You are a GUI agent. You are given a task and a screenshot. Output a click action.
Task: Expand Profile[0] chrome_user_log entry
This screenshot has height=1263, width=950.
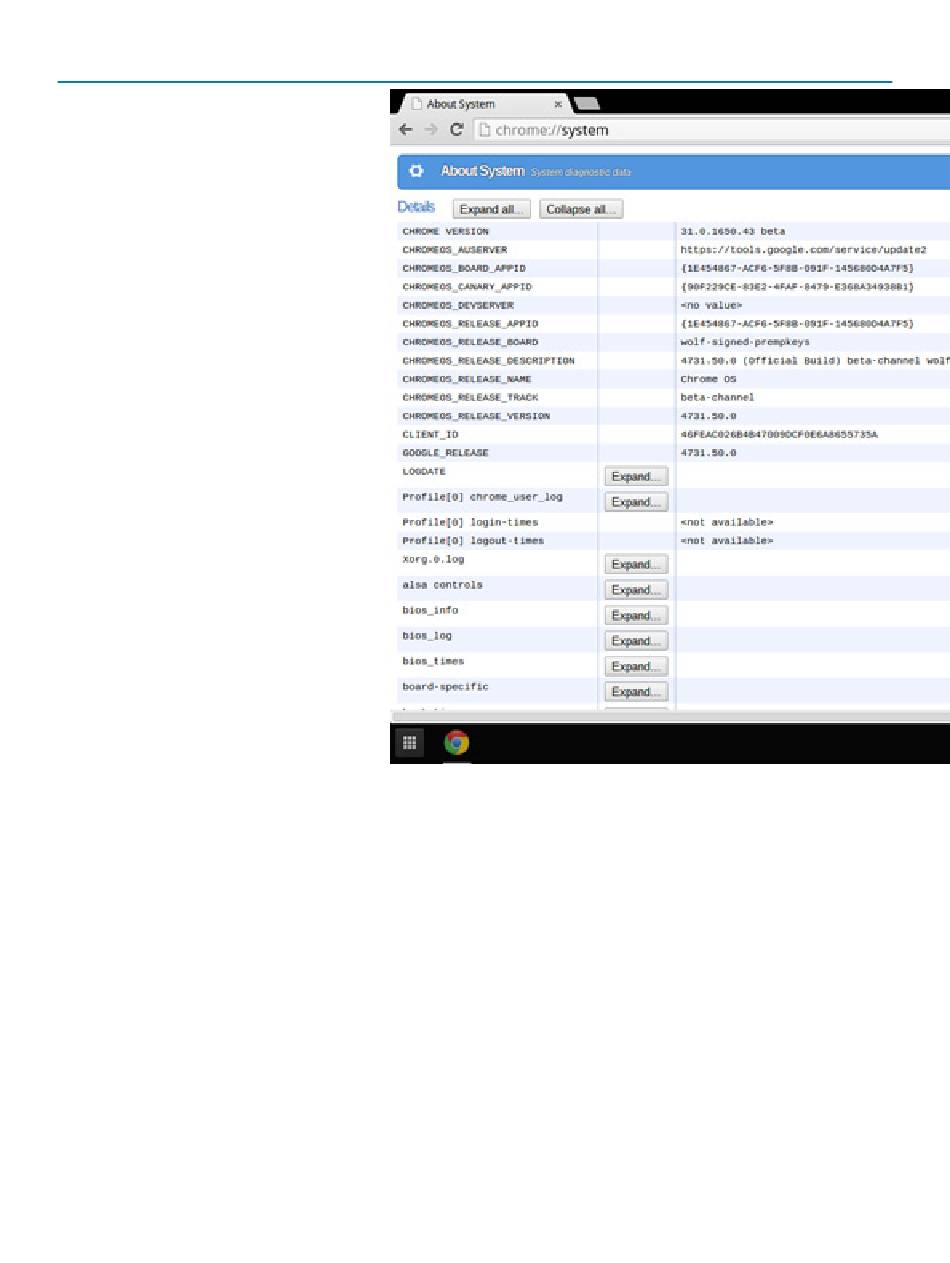636,502
